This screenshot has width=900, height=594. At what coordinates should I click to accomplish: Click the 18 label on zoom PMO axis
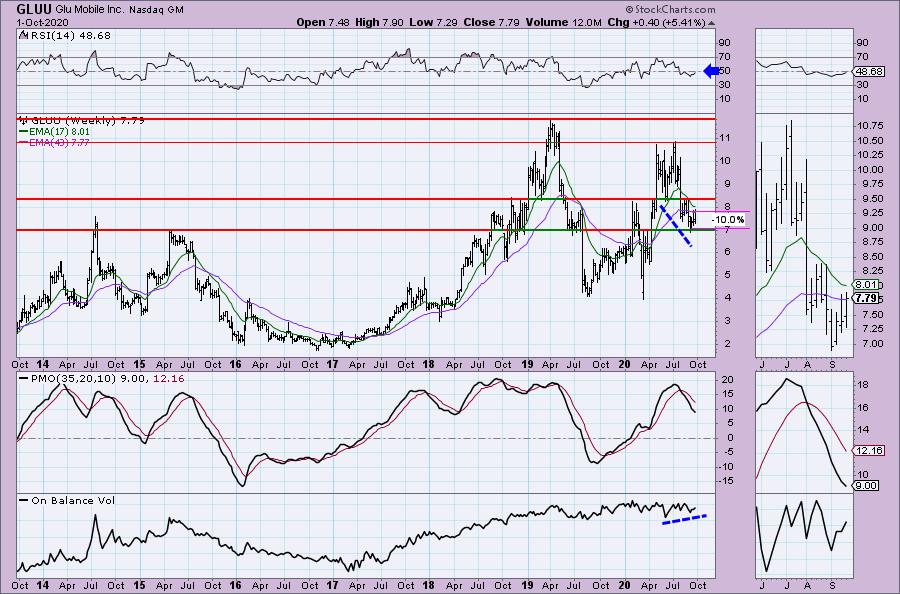tap(862, 385)
